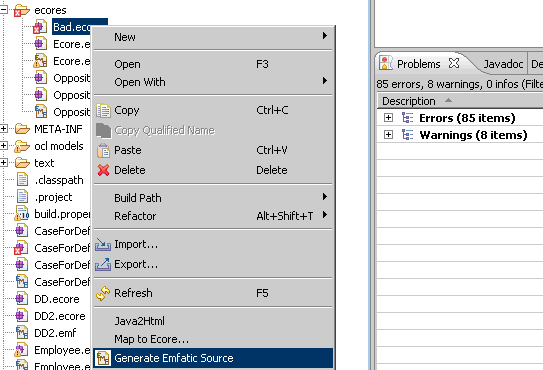The width and height of the screenshot is (543, 370).
Task: Click the .classpath file icon
Action: coord(22,180)
